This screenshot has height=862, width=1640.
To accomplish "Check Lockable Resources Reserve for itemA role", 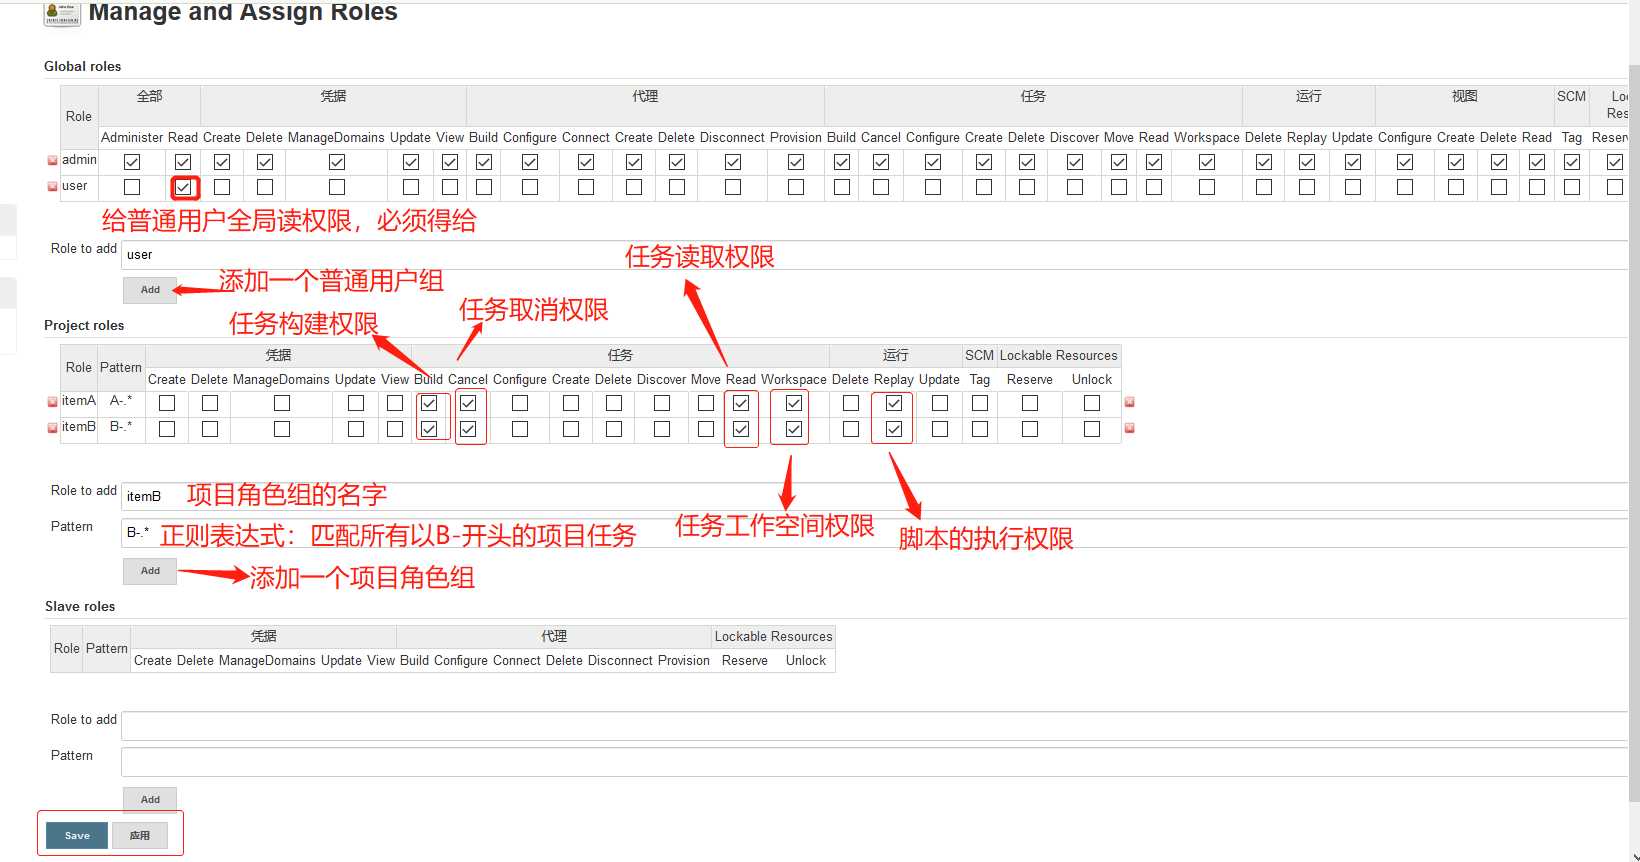I will coord(1030,403).
